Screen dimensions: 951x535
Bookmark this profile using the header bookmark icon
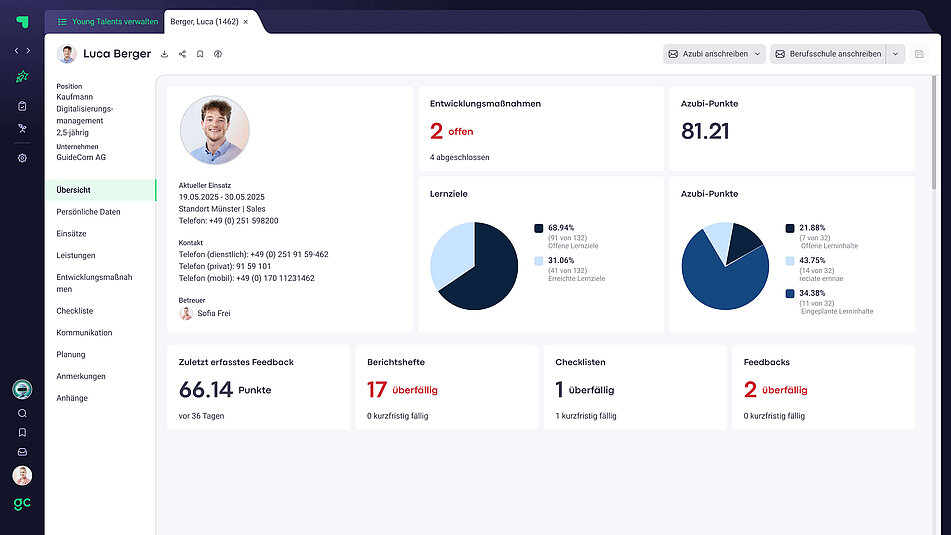pos(200,54)
